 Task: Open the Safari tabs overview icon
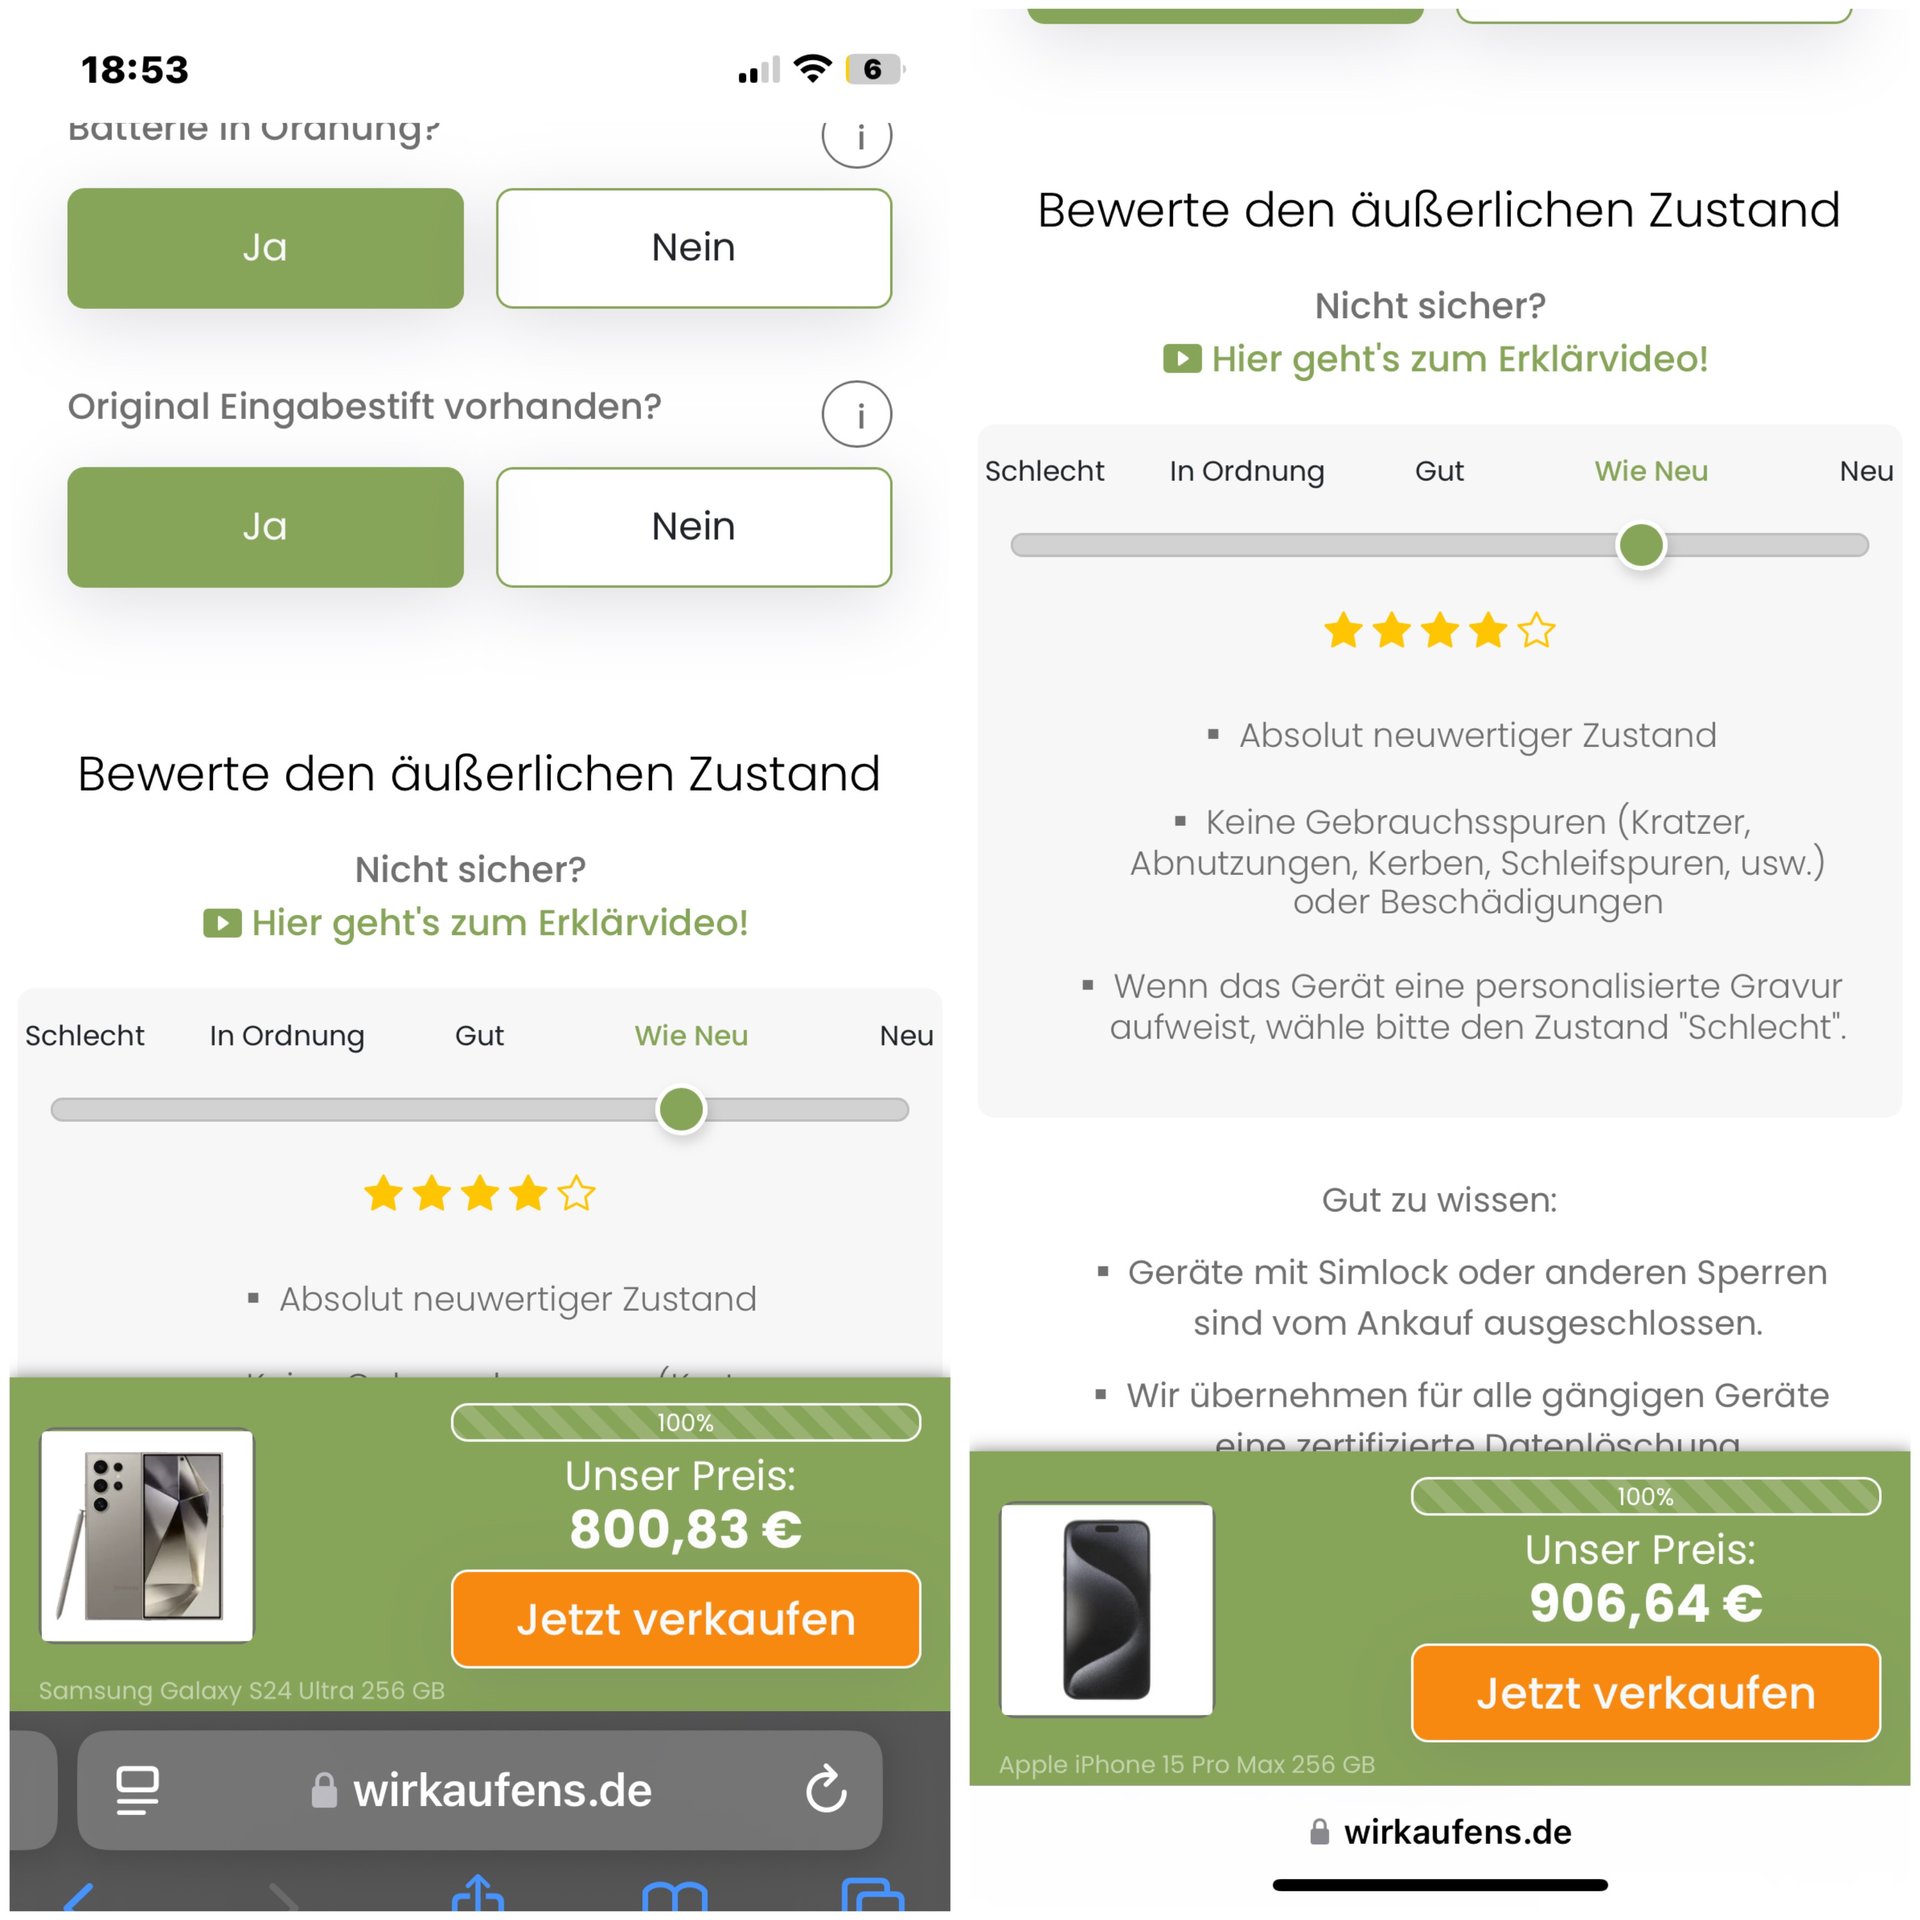(x=873, y=1895)
